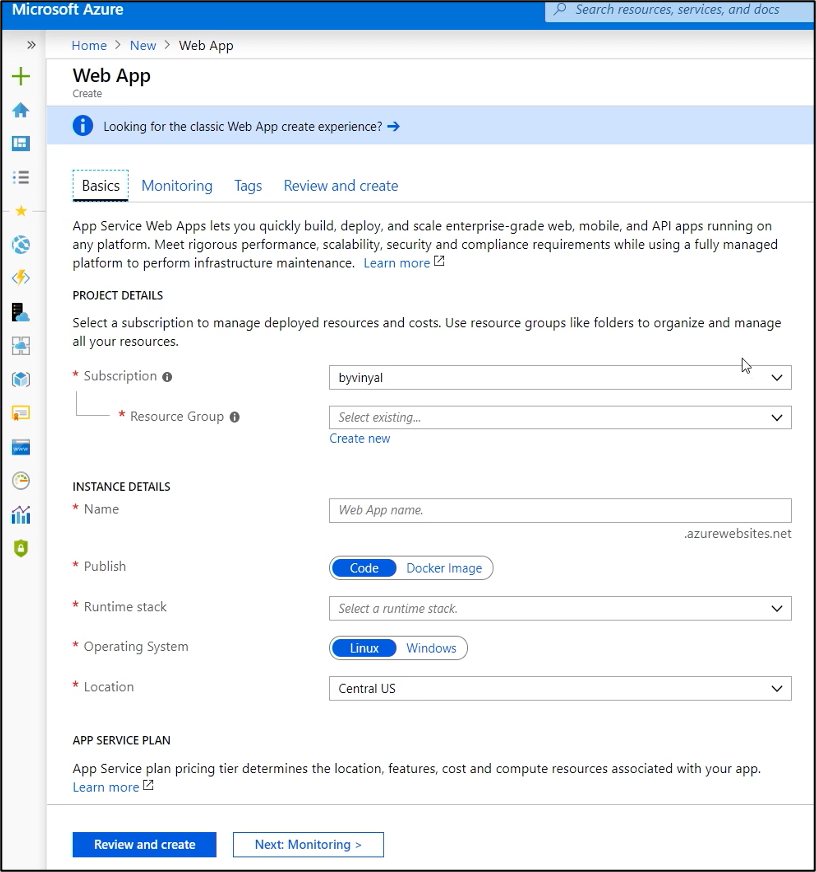816x872 pixels.
Task: Switch to the Tags tab
Action: (248, 186)
